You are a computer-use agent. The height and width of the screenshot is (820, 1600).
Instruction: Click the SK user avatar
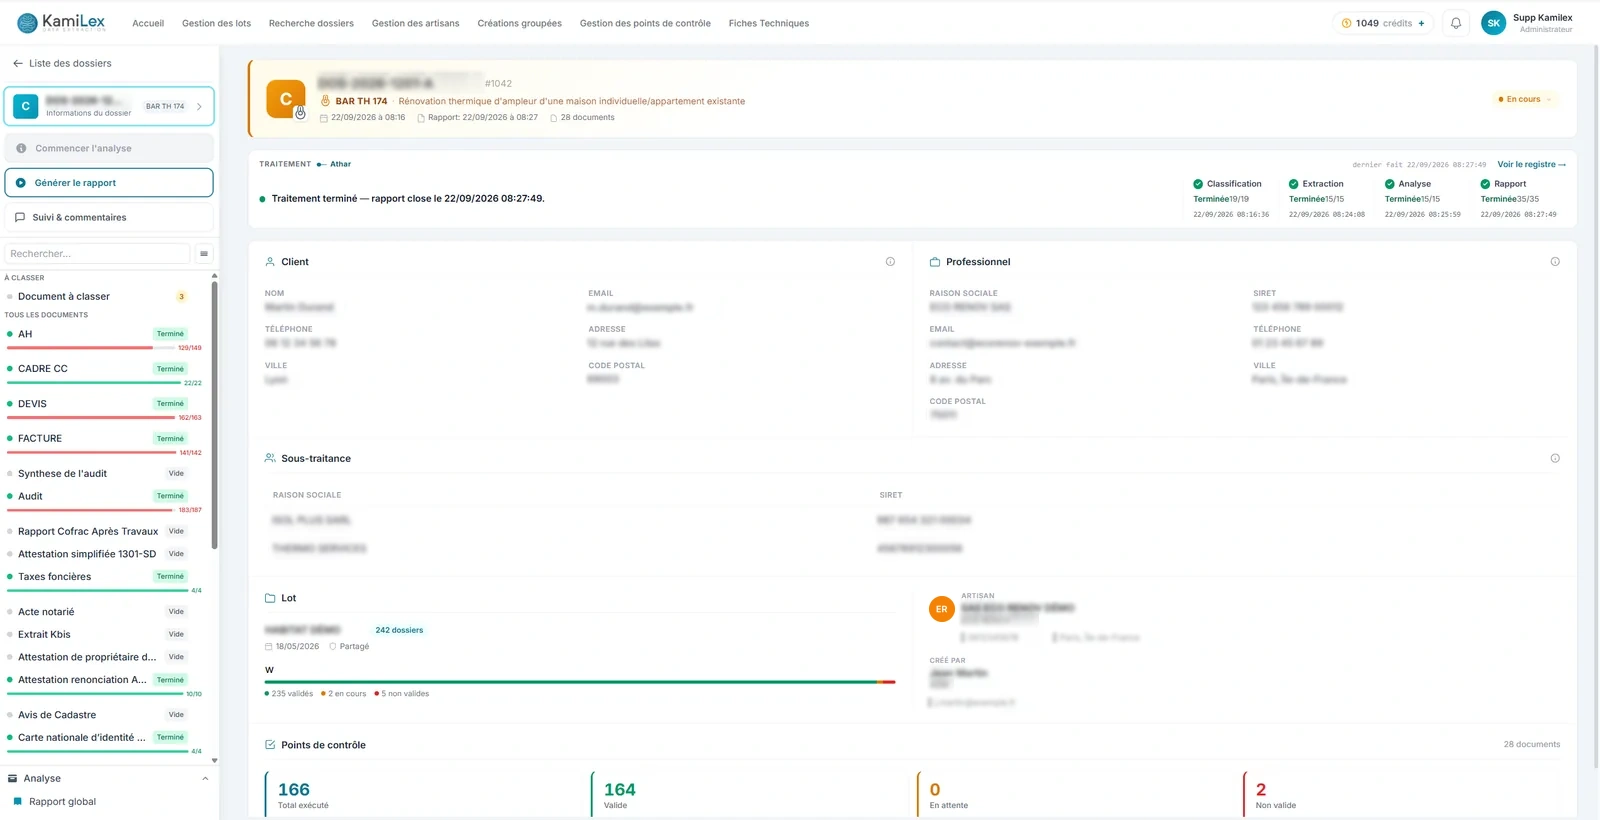tap(1493, 23)
